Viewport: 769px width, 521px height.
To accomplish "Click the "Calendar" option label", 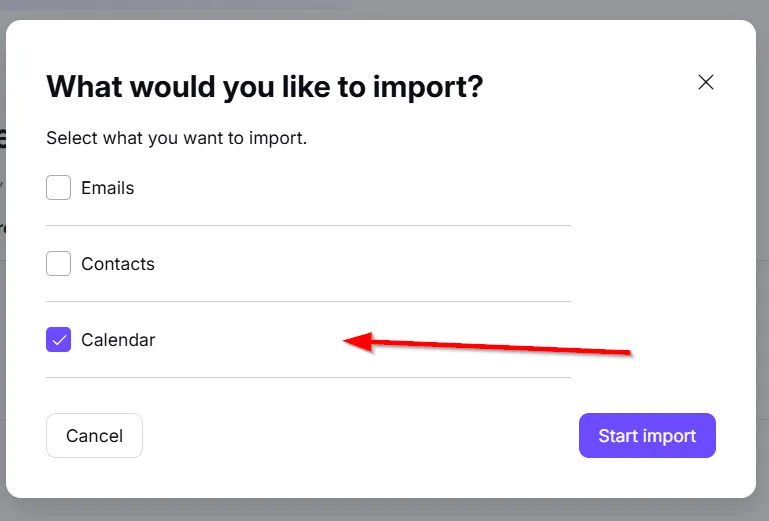I will [x=118, y=340].
